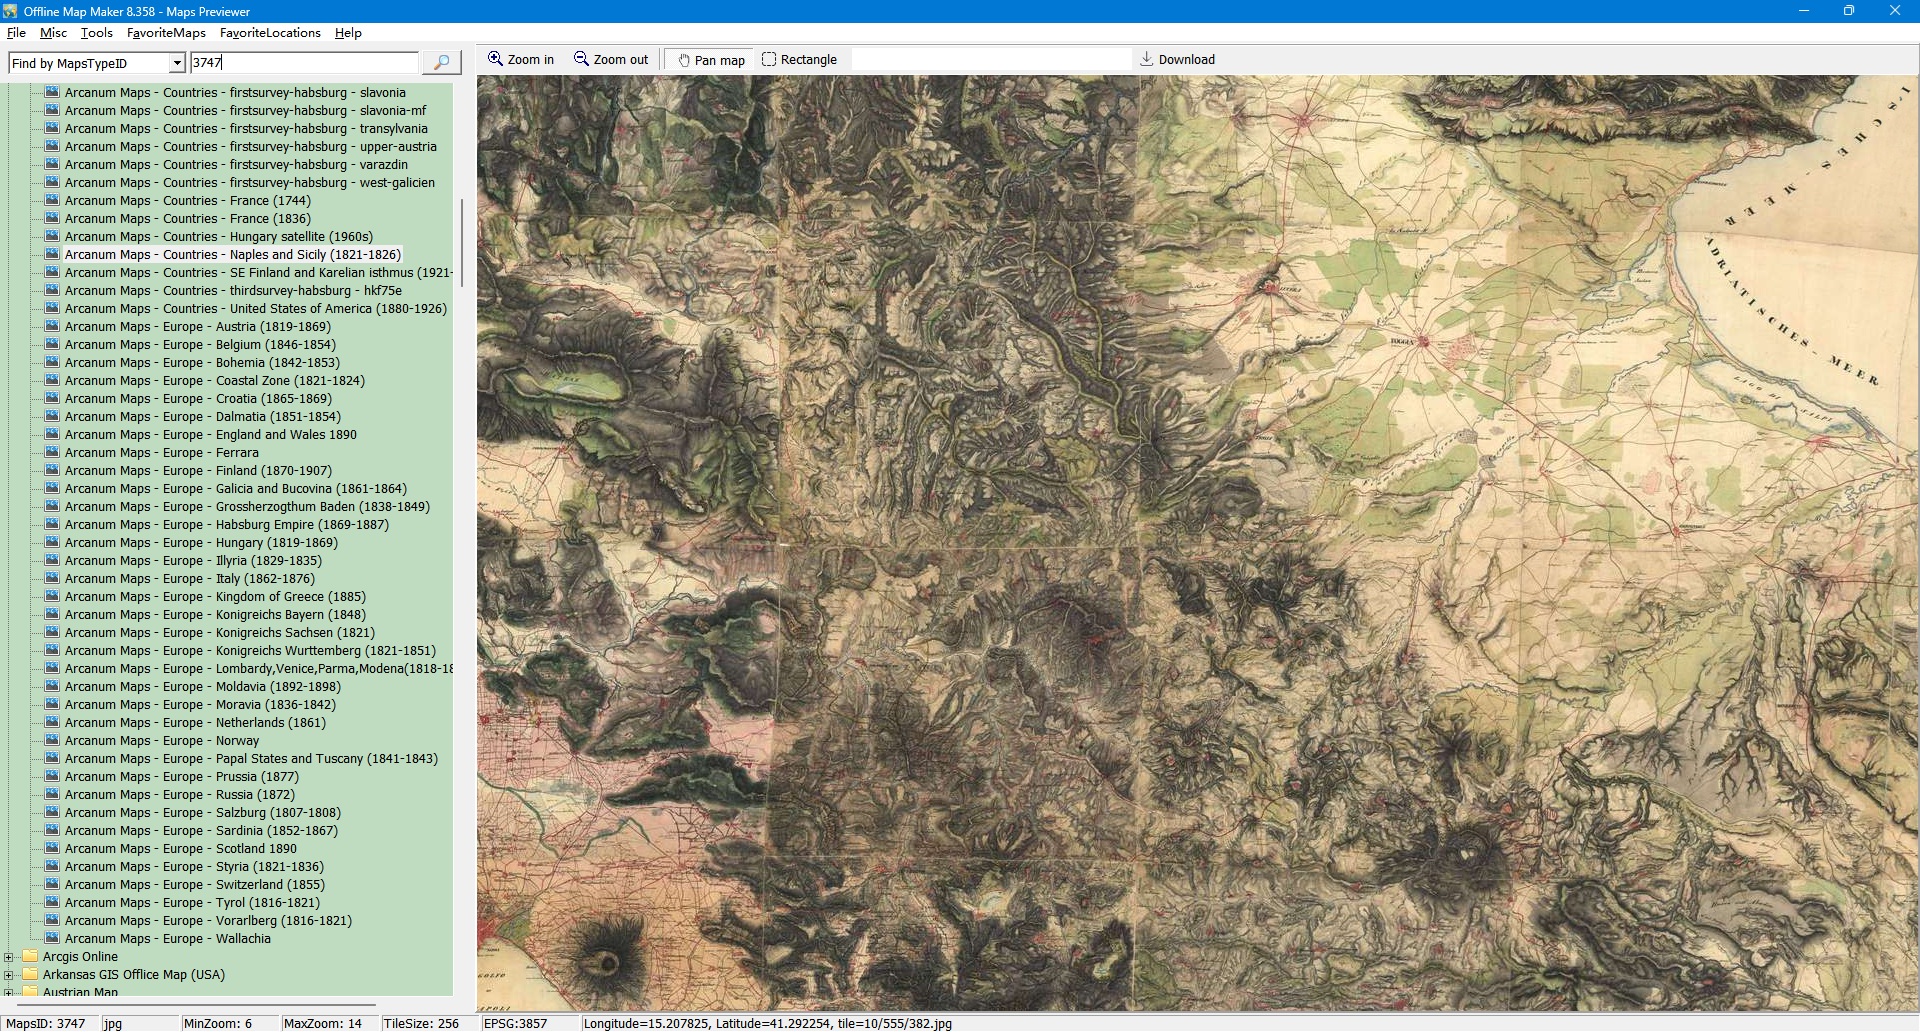Select Naples and Sicily (1821-1826) map

coord(232,255)
